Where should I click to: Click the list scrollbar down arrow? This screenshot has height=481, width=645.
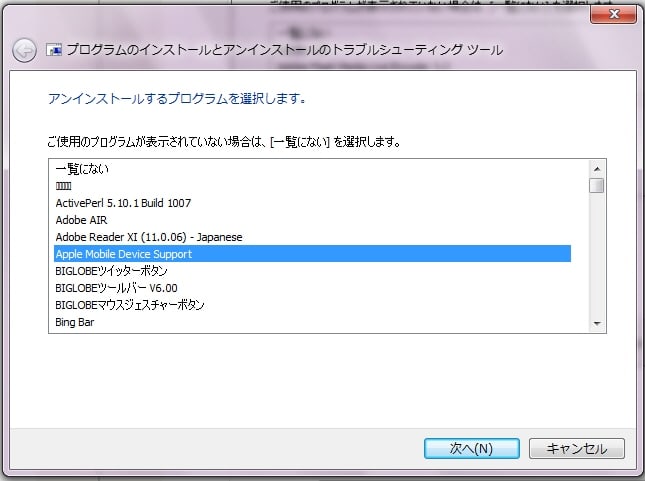coord(597,324)
